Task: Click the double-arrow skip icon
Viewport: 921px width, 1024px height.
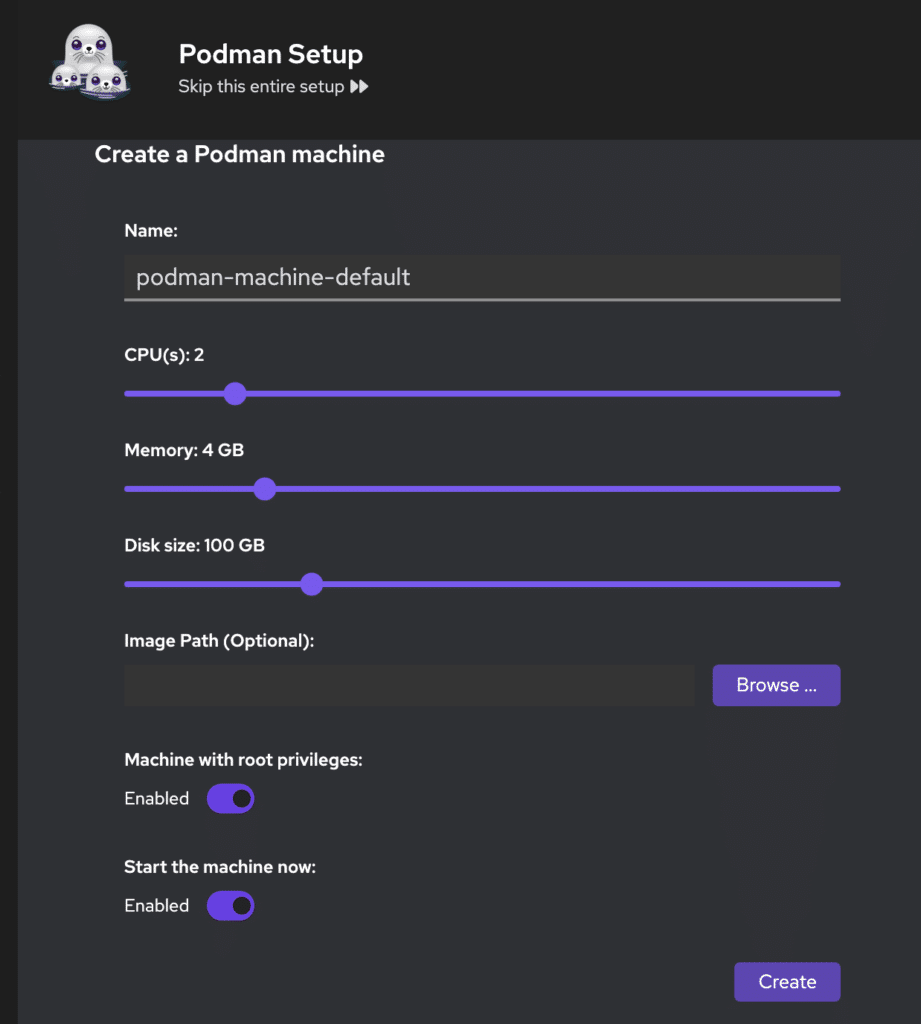Action: (x=358, y=87)
